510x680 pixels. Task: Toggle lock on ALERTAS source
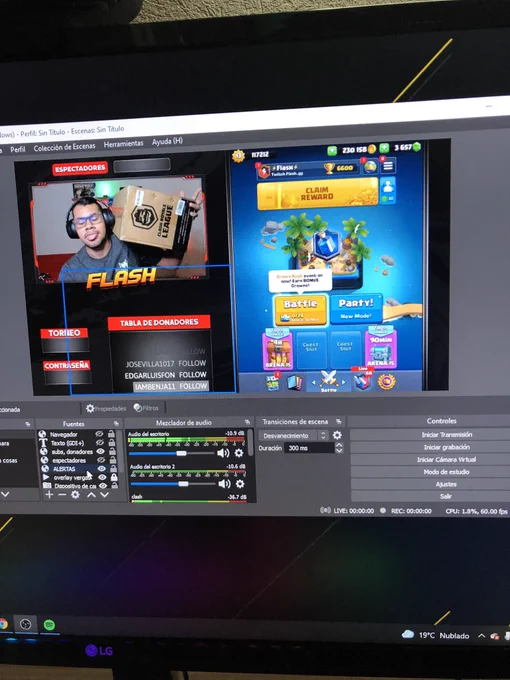113,469
